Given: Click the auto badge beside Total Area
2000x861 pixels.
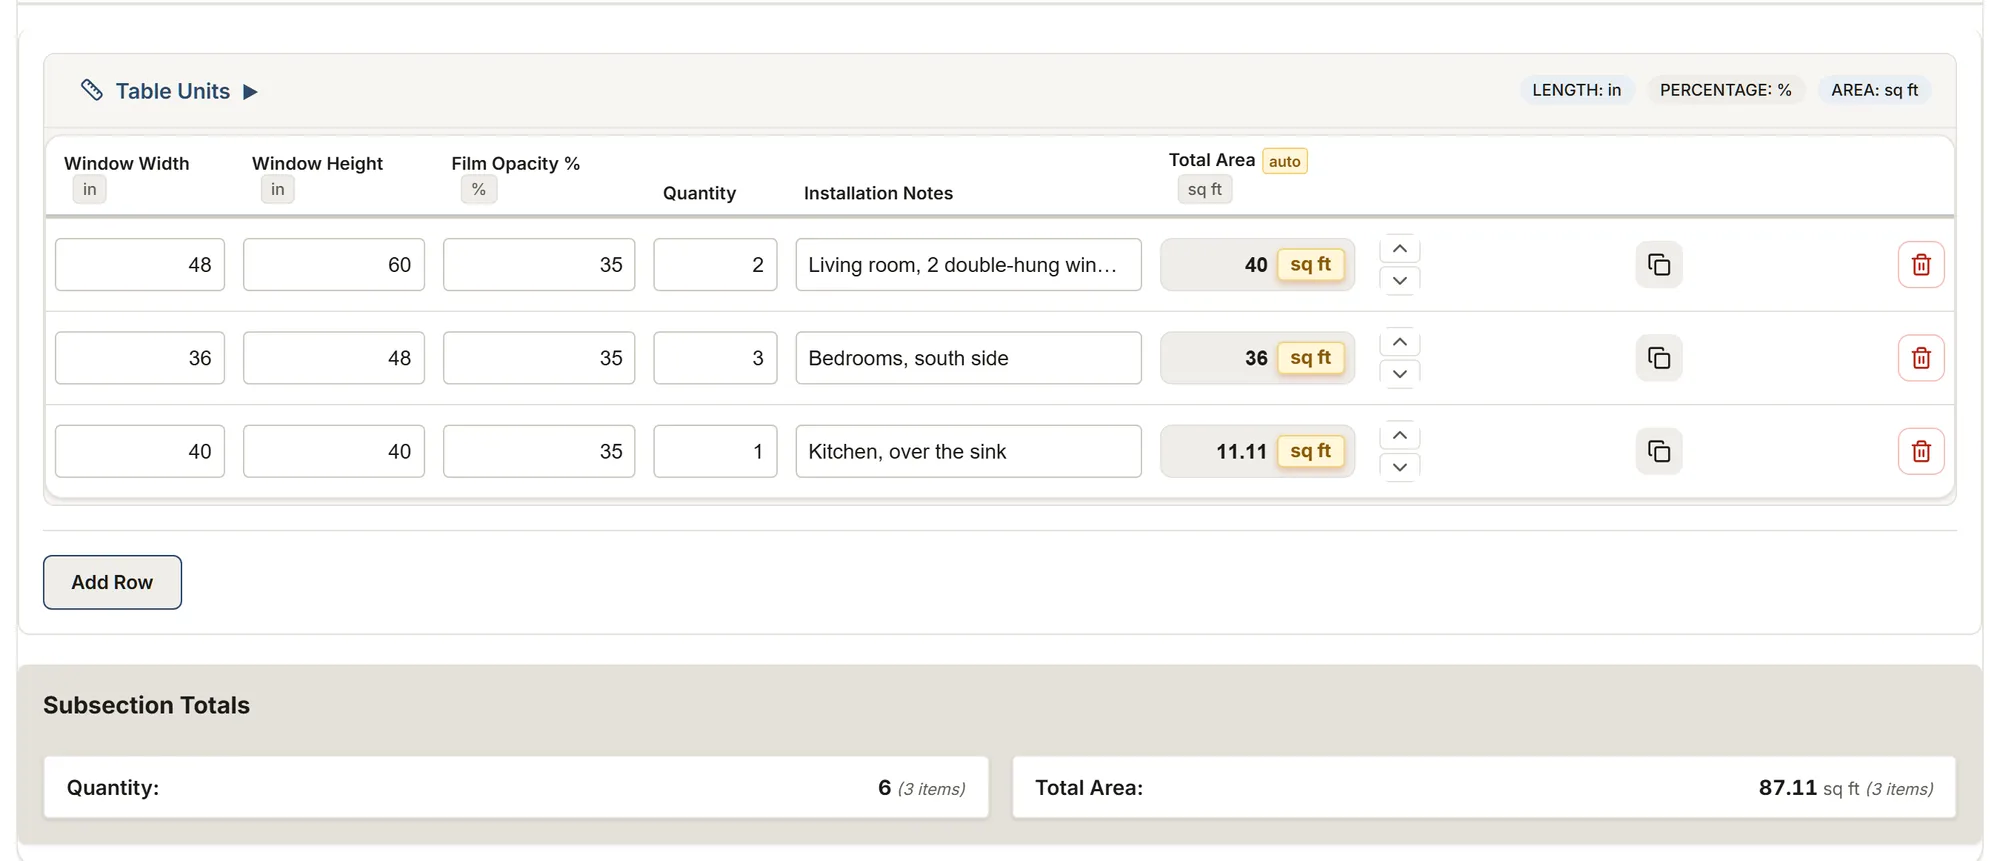Looking at the screenshot, I should click(x=1285, y=161).
